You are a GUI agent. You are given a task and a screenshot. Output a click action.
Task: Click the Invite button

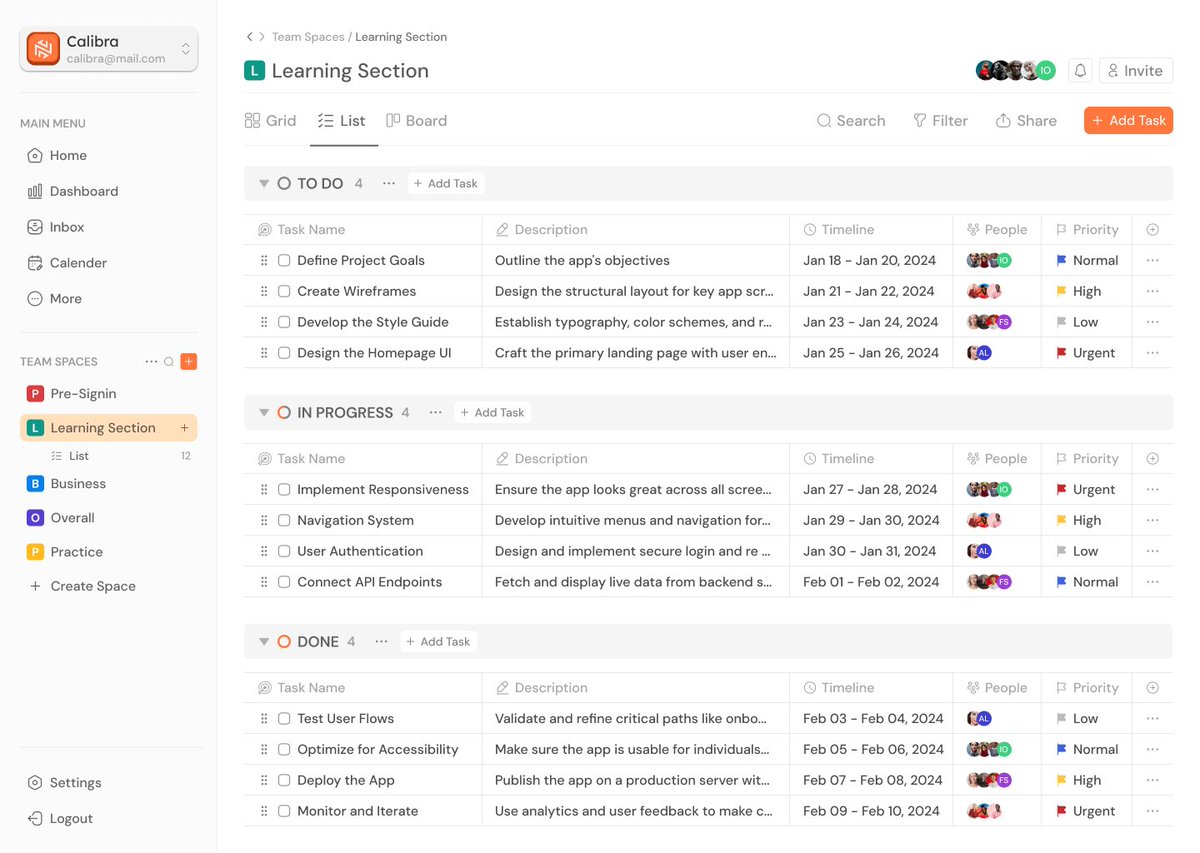(1135, 70)
